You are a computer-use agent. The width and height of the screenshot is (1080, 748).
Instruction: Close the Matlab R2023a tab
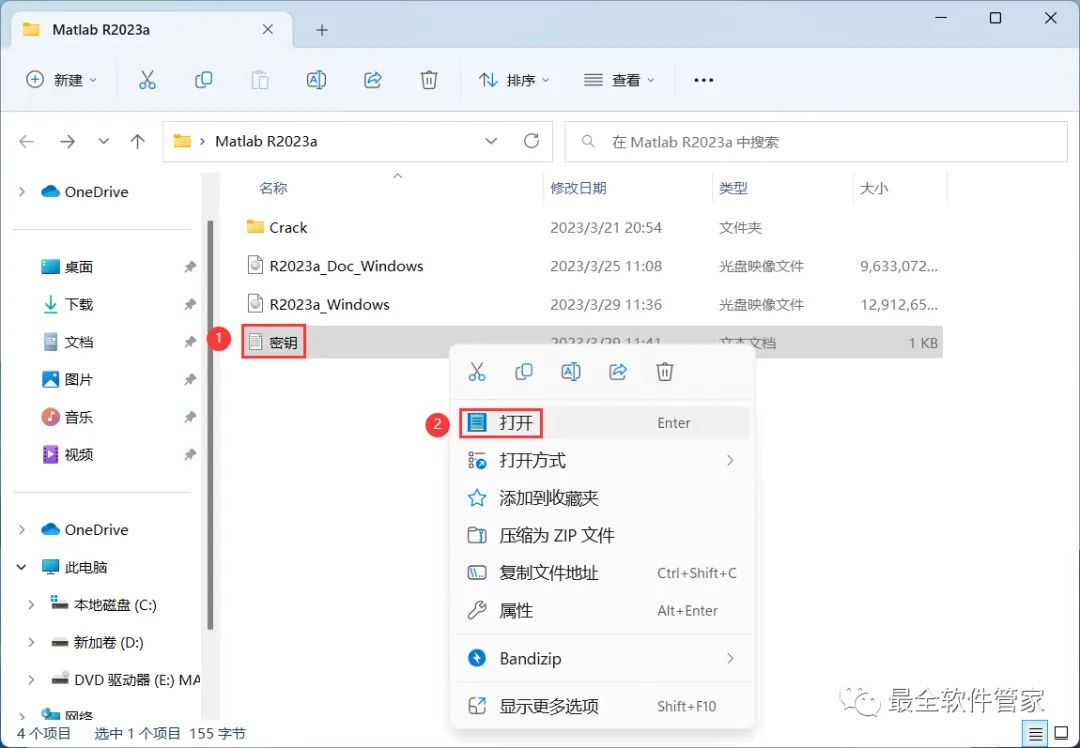(x=268, y=30)
